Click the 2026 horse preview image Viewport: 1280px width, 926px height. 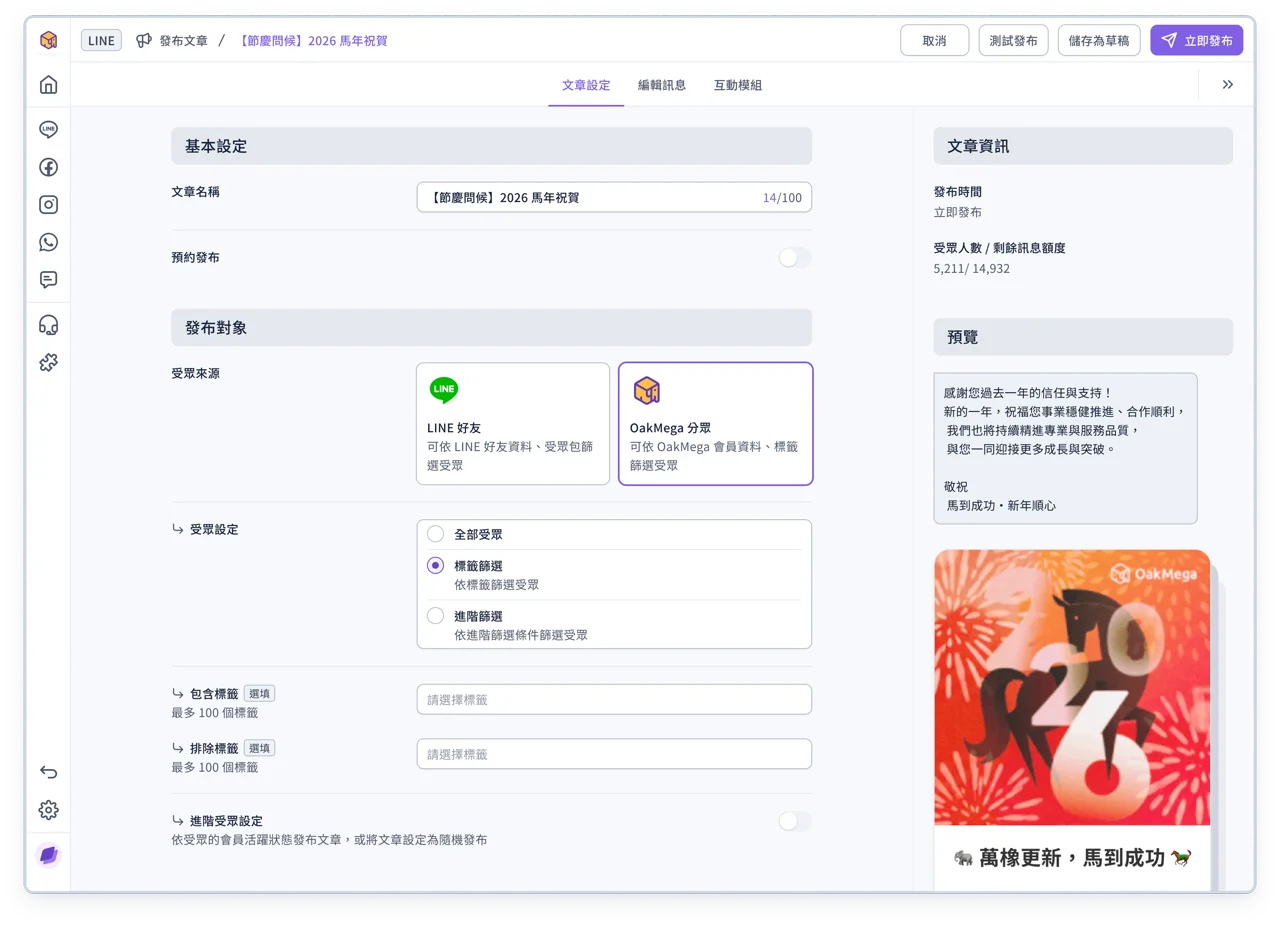pos(1072,688)
